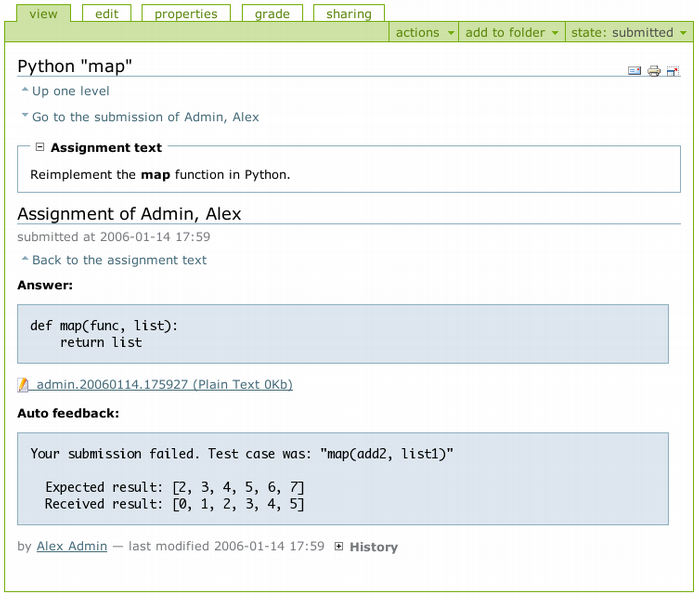
Task: Open the 'state: submitted' dropdown
Action: click(627, 32)
